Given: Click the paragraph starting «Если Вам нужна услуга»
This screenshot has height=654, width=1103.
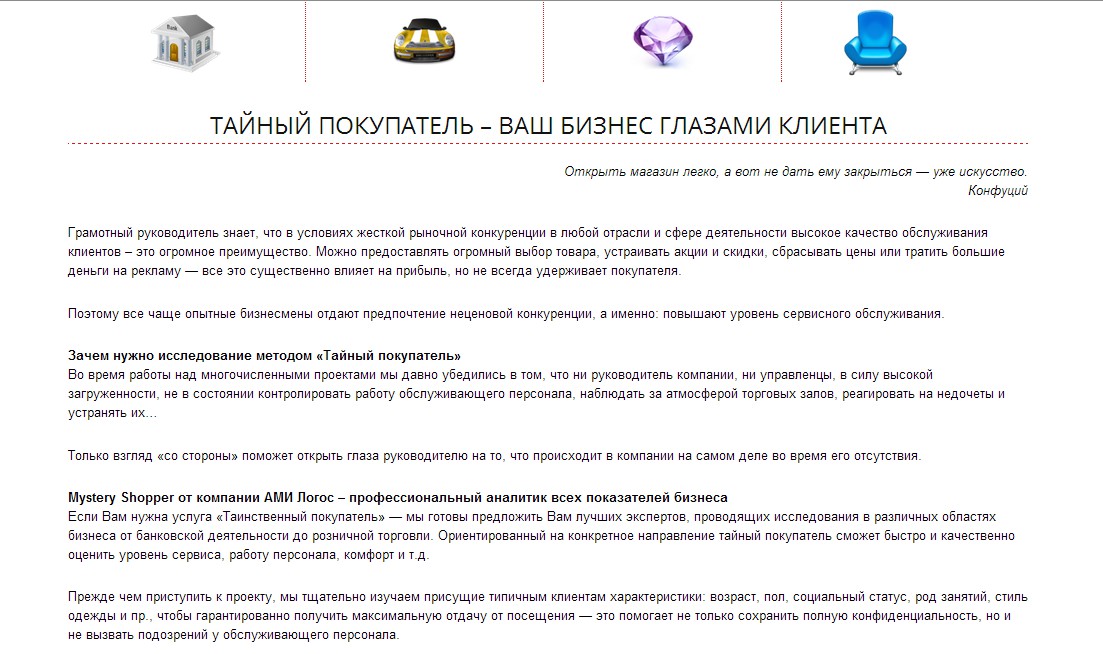Looking at the screenshot, I should pos(541,536).
